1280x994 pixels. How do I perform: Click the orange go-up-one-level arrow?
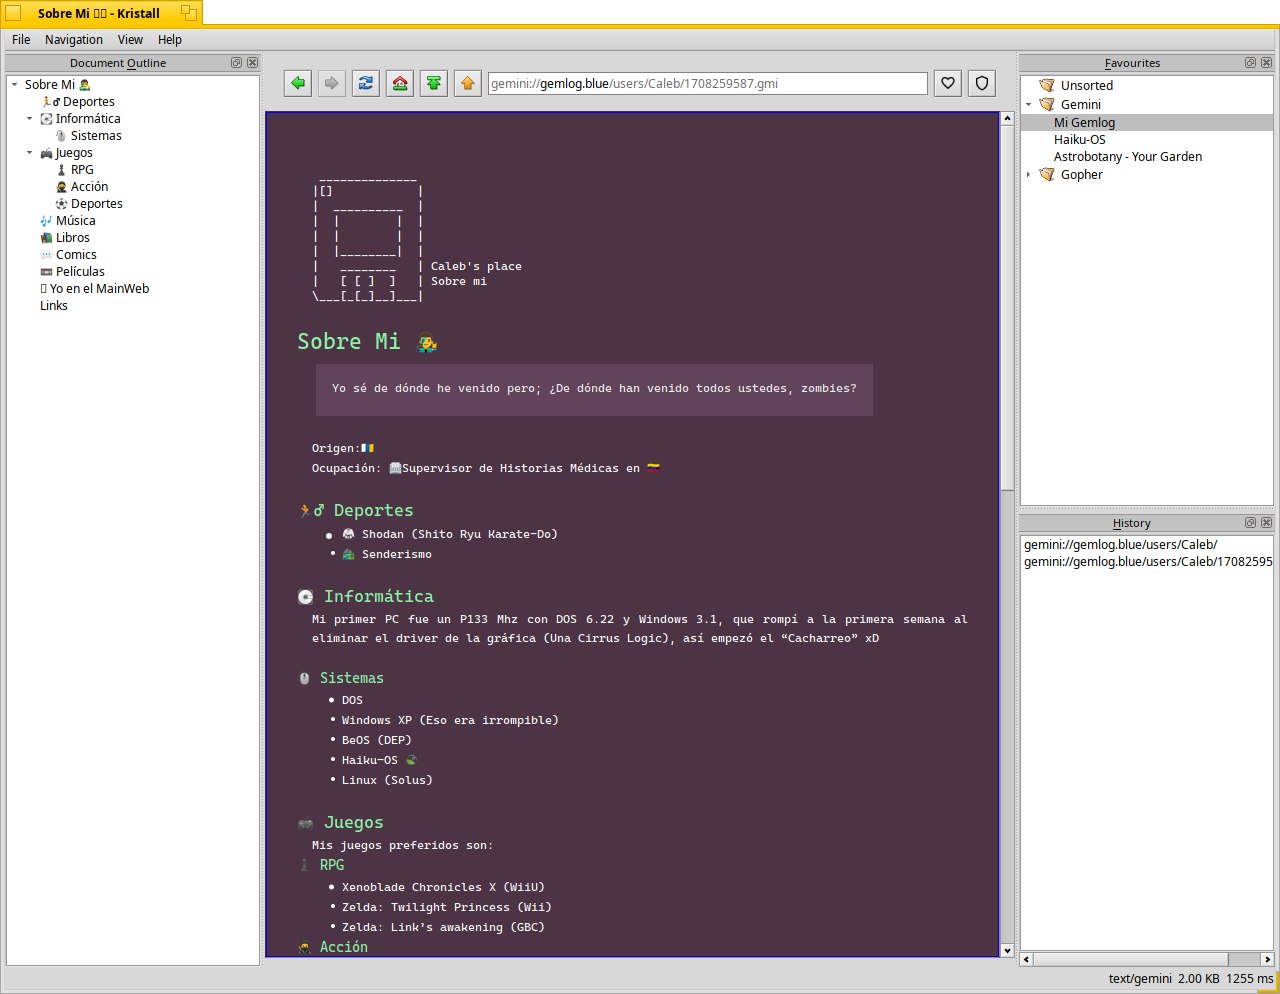click(468, 84)
